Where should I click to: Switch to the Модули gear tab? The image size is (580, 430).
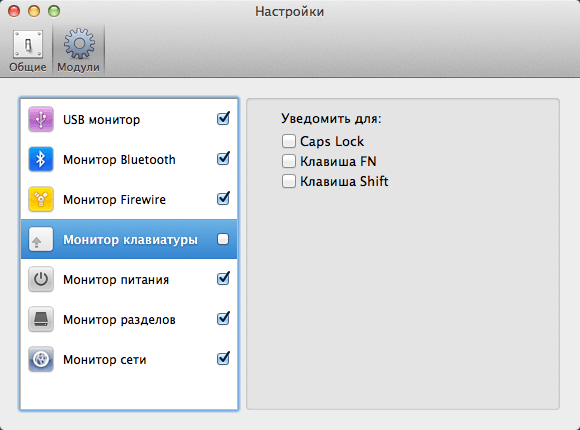[78, 50]
